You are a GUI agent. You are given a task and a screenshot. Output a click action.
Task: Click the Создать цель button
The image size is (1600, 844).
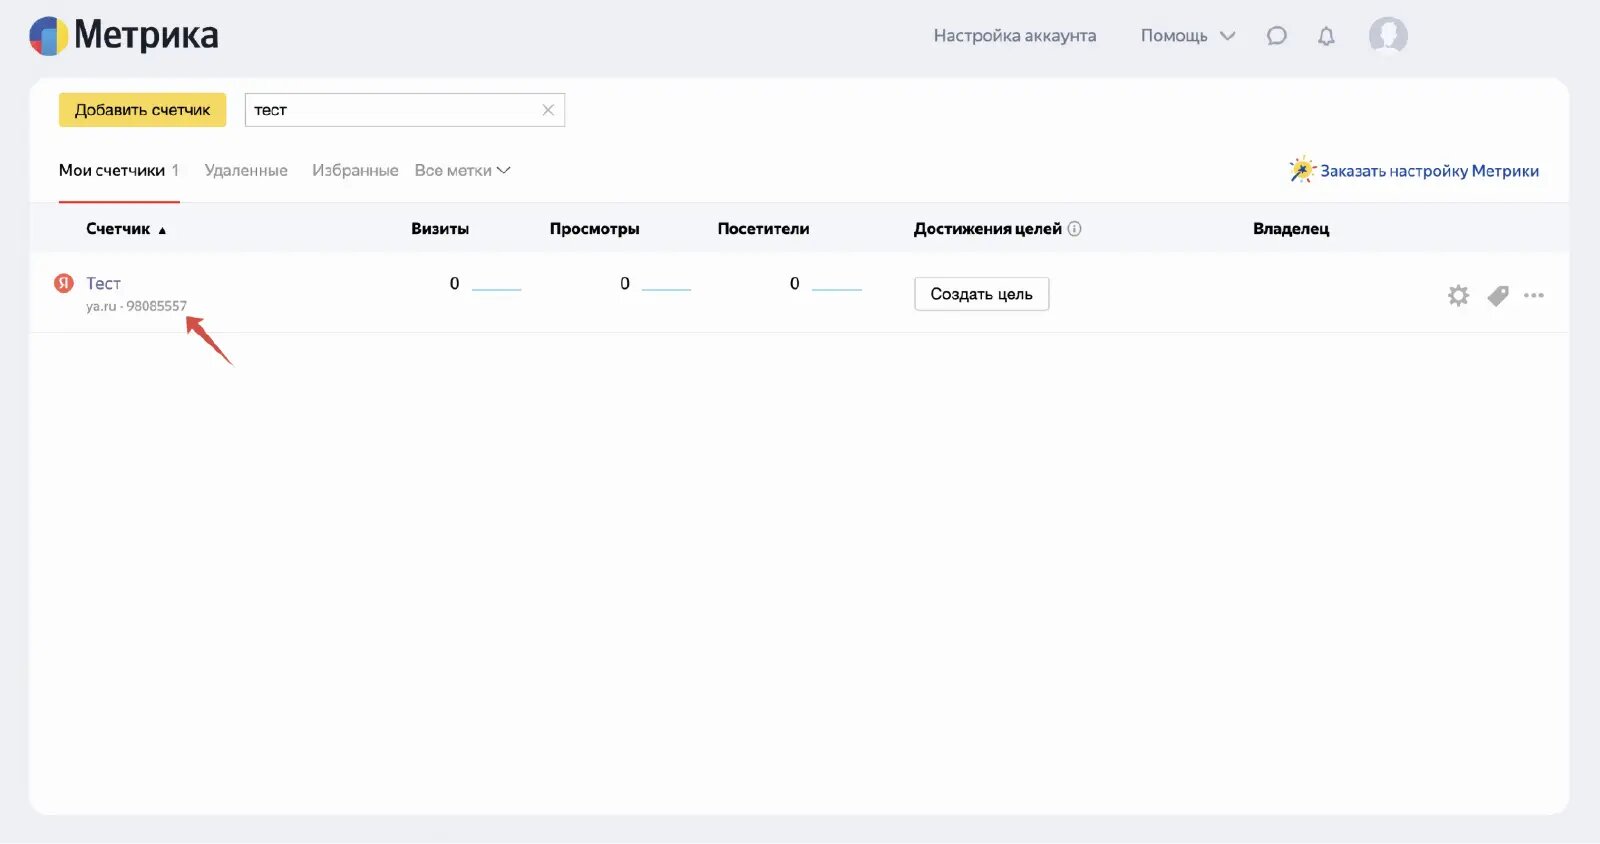pyautogui.click(x=981, y=294)
